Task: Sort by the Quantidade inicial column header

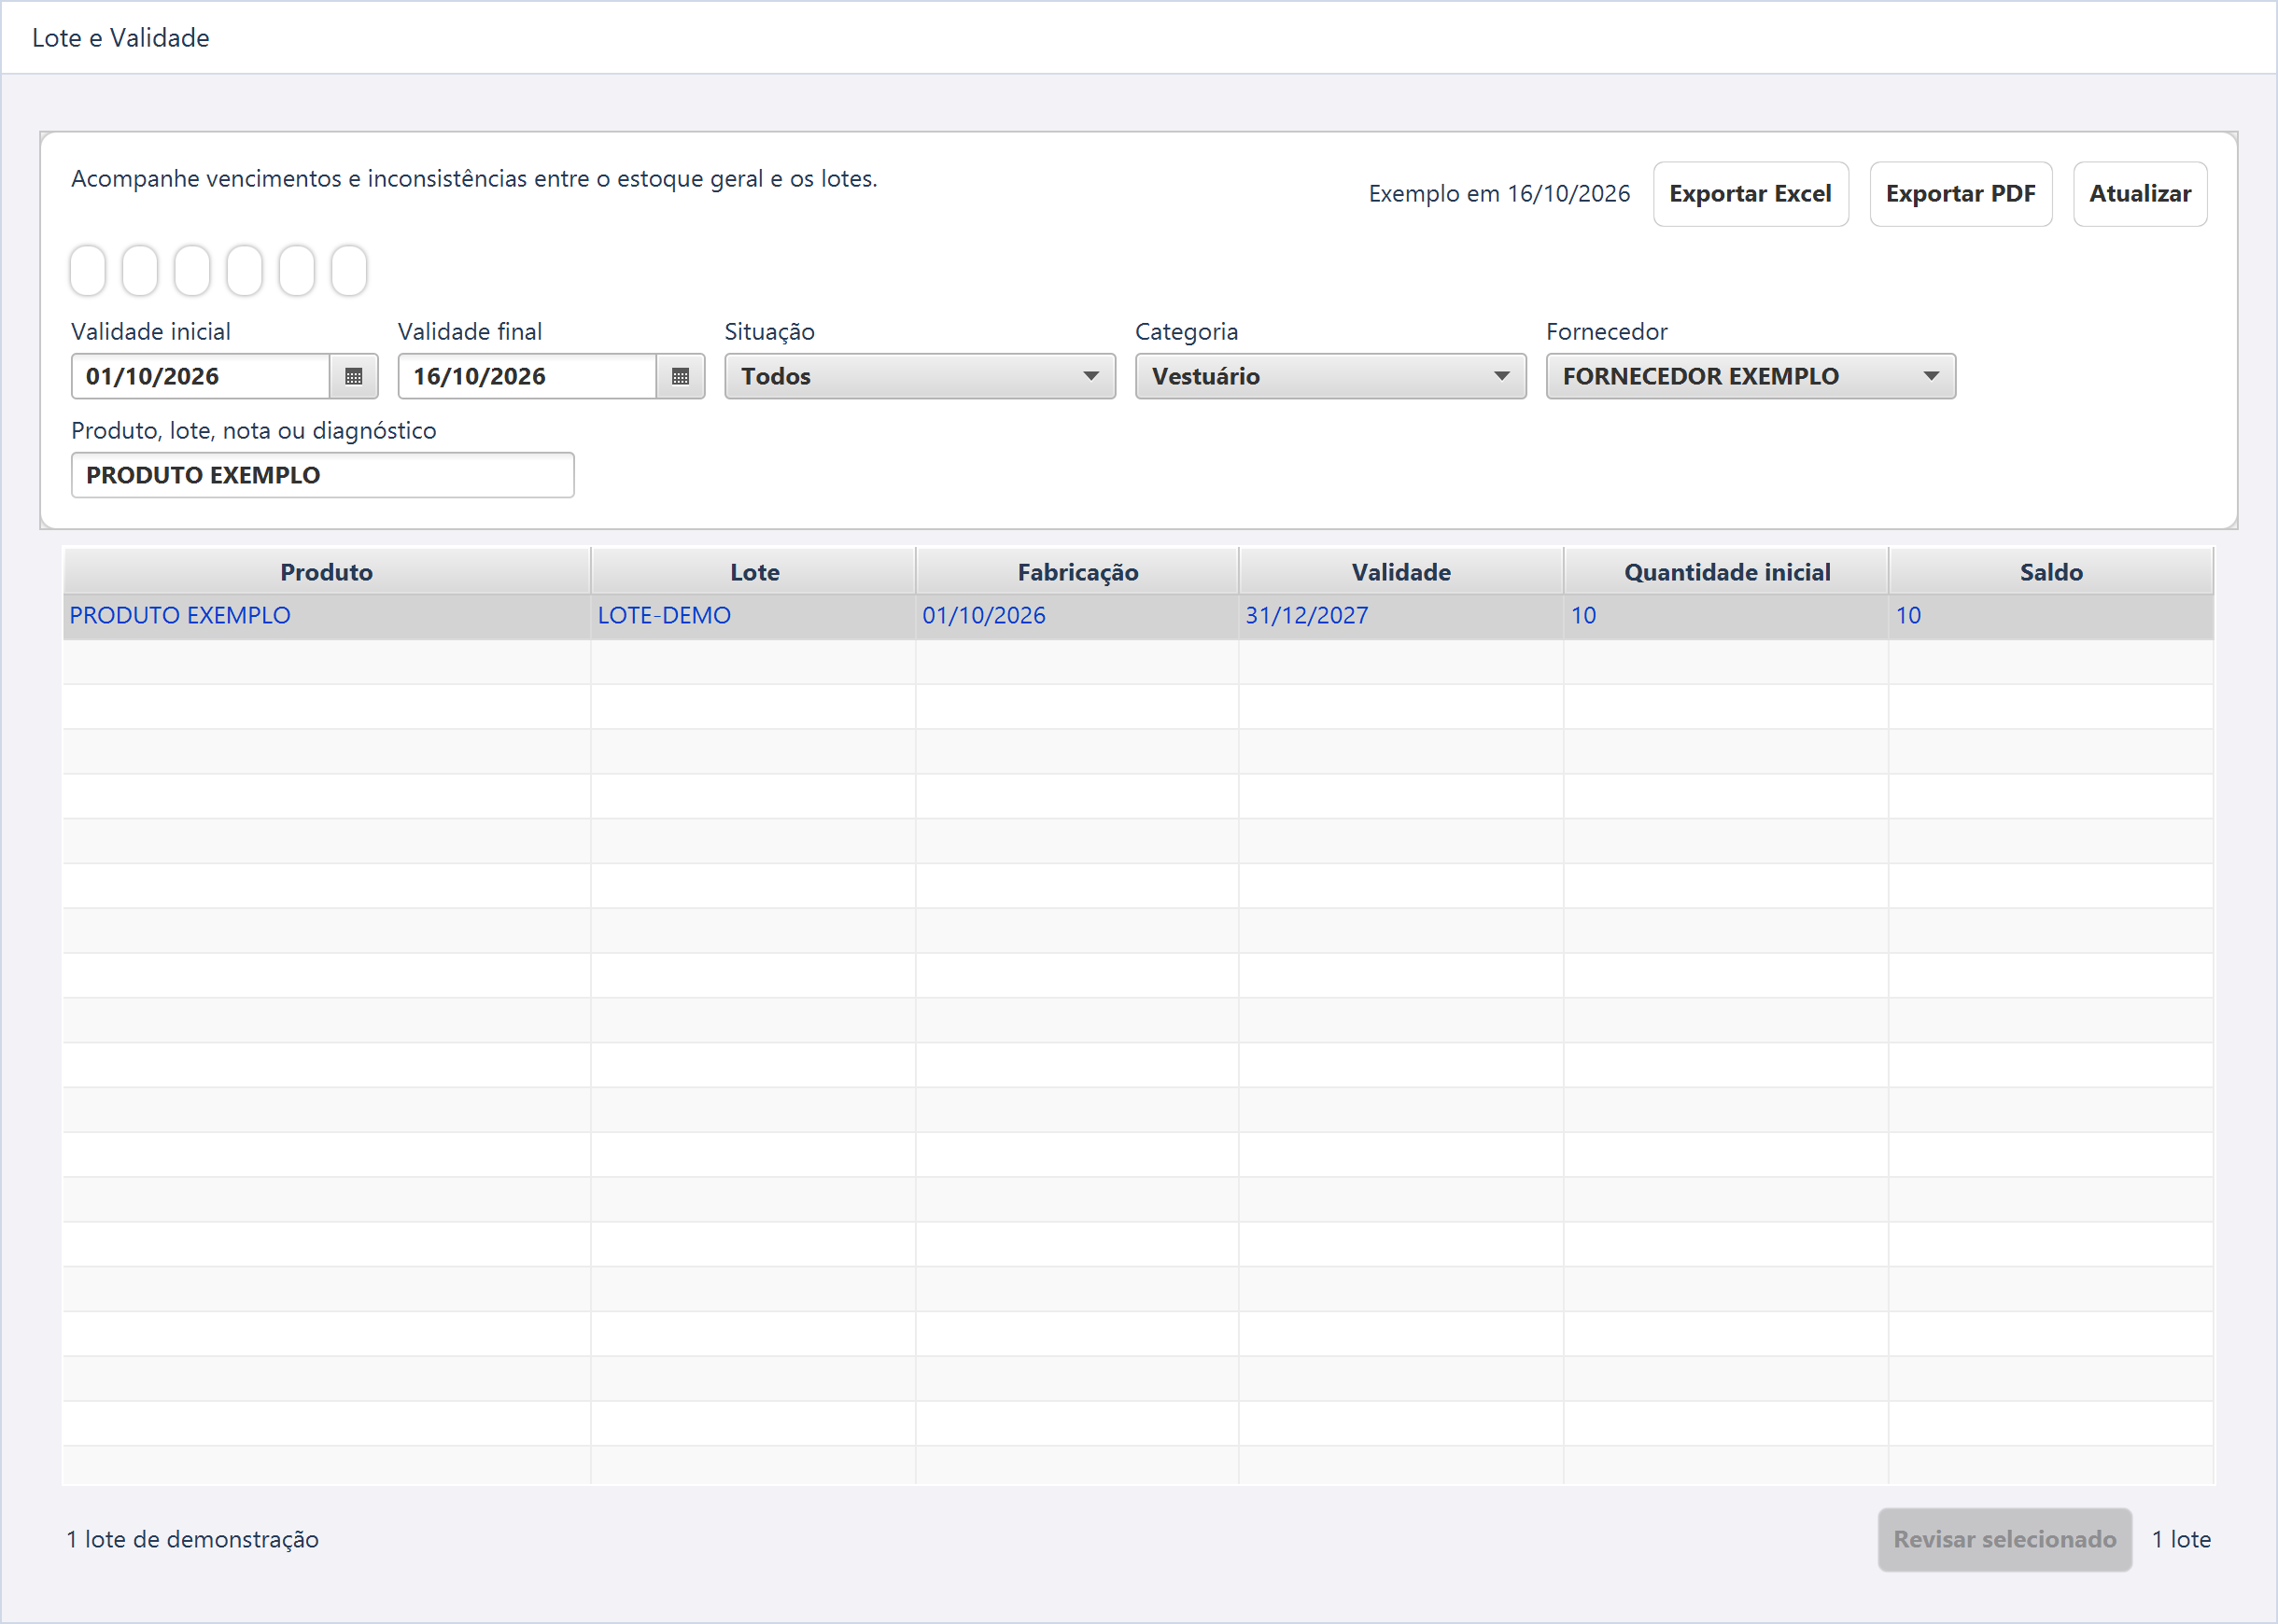Action: tap(1726, 572)
